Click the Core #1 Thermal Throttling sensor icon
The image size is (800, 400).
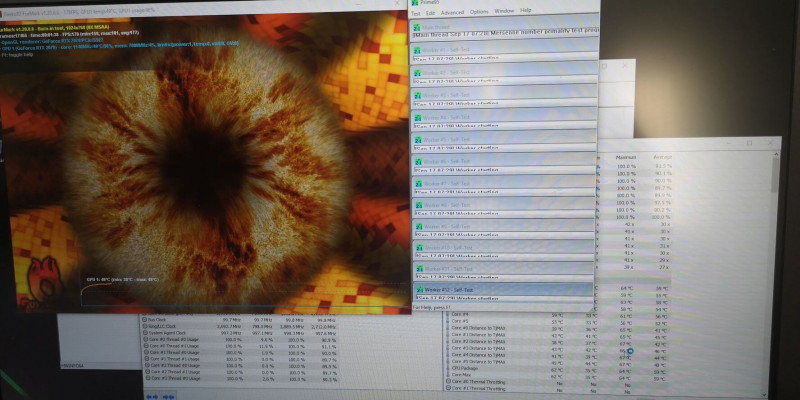448,389
